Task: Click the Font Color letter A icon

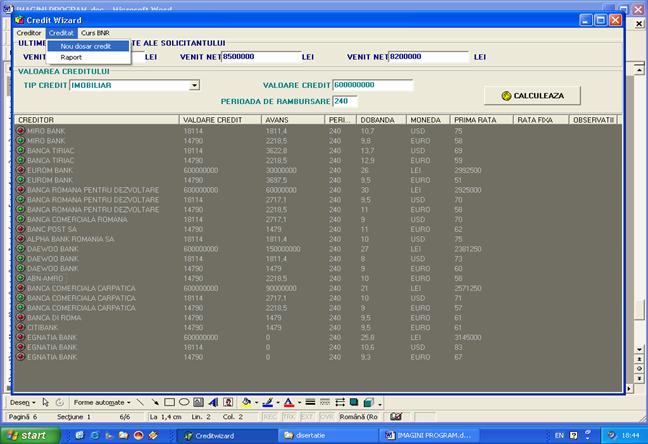Action: (289, 402)
